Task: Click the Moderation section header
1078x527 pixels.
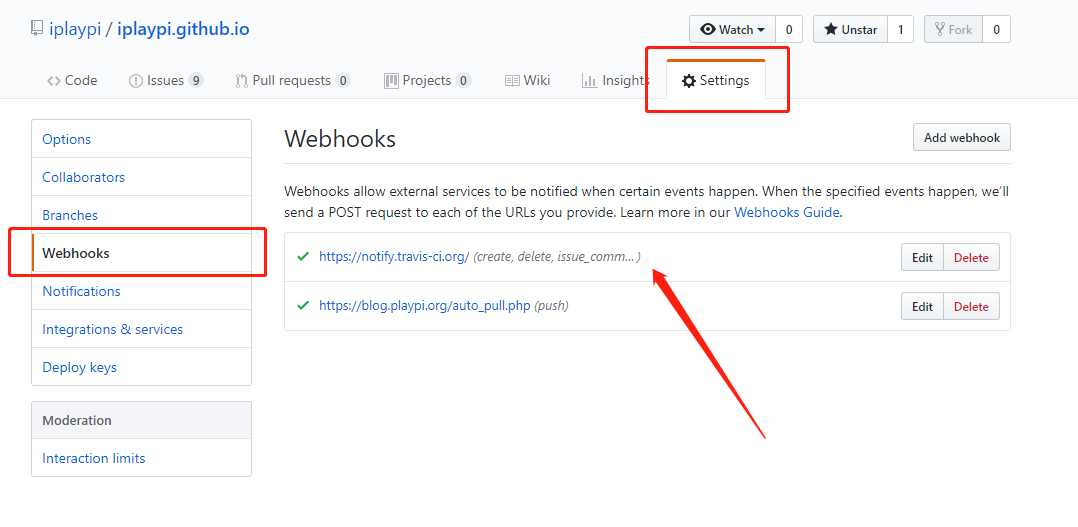Action: 142,420
